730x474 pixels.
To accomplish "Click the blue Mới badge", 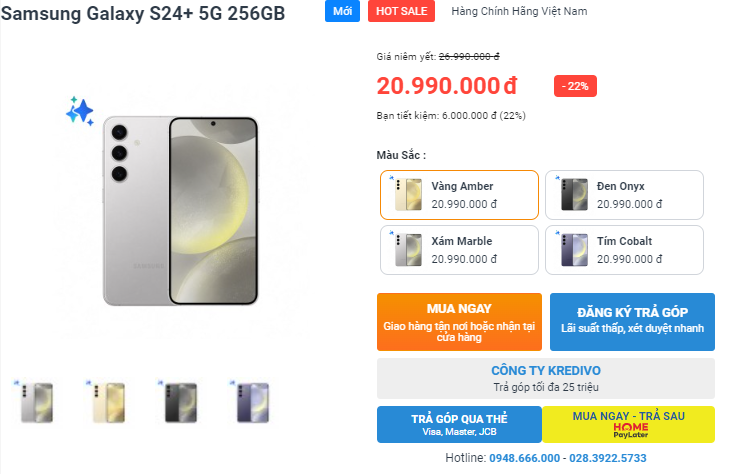I will point(342,11).
